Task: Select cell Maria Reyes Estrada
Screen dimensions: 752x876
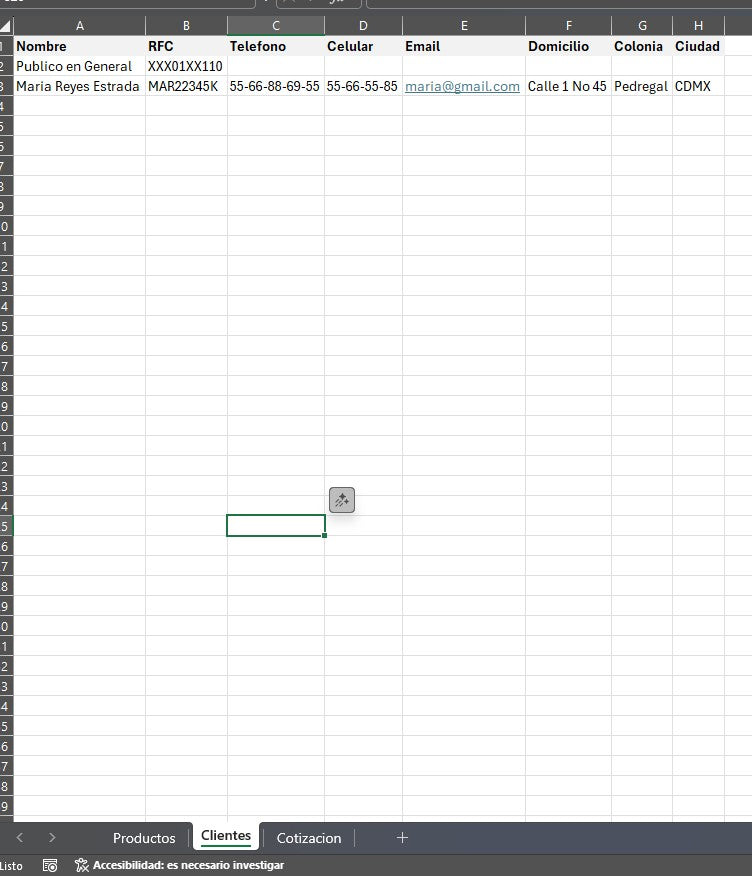Action: coord(80,87)
